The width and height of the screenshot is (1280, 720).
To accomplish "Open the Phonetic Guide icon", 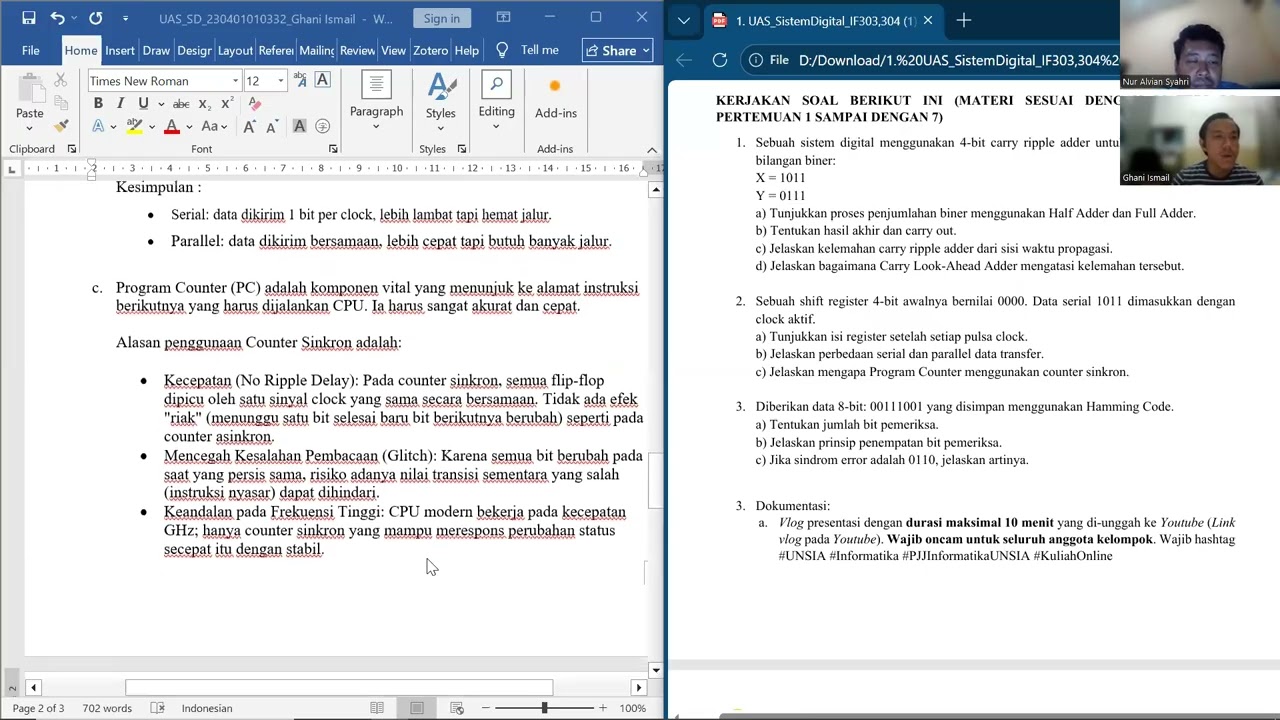I will click(x=300, y=81).
